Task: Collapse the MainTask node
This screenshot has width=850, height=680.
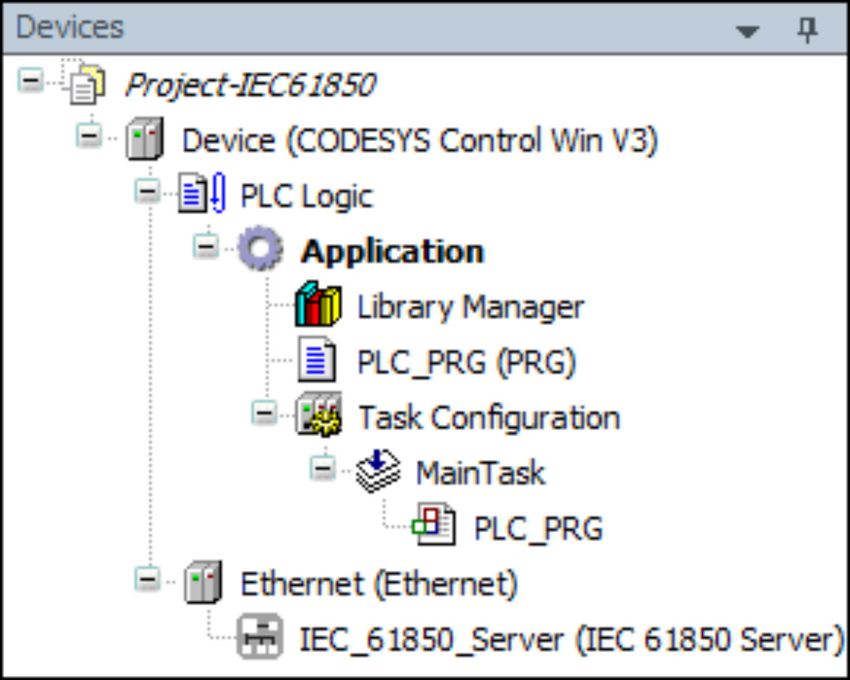Action: (323, 468)
